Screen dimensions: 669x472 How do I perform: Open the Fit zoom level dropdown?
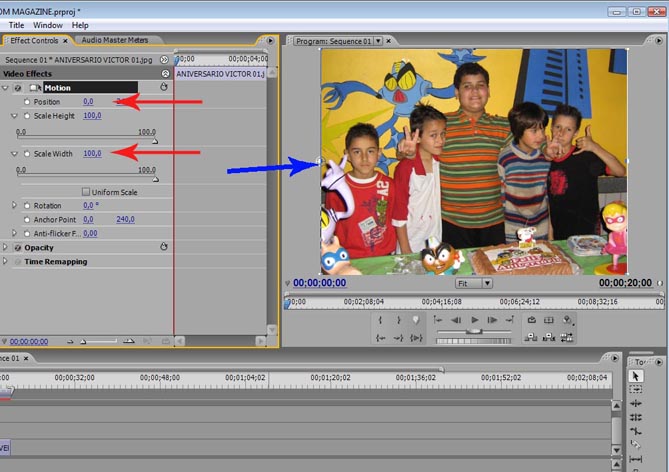(x=473, y=283)
